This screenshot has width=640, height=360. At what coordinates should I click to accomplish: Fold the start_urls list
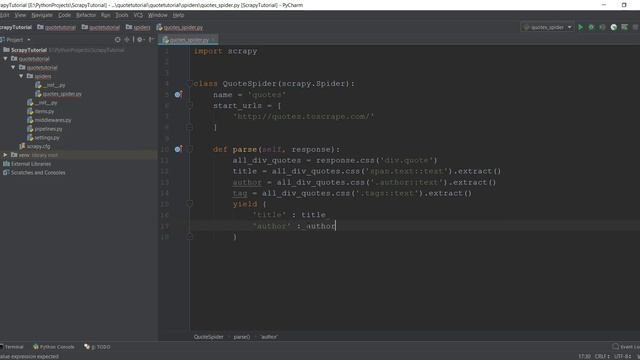click(x=189, y=106)
